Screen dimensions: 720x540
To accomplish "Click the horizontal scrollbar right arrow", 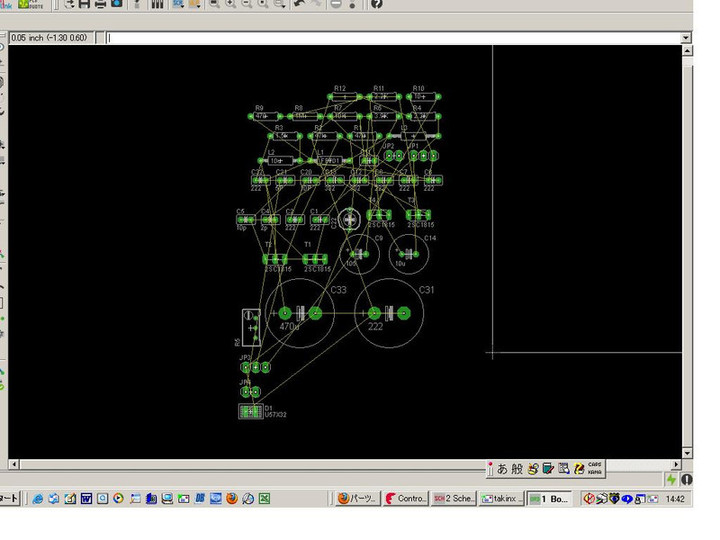I will [674, 466].
